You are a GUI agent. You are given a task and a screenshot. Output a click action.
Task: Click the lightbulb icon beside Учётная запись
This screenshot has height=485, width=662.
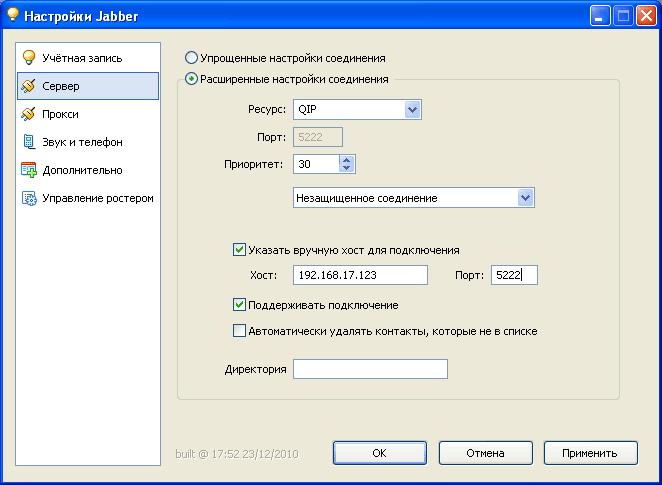29,58
